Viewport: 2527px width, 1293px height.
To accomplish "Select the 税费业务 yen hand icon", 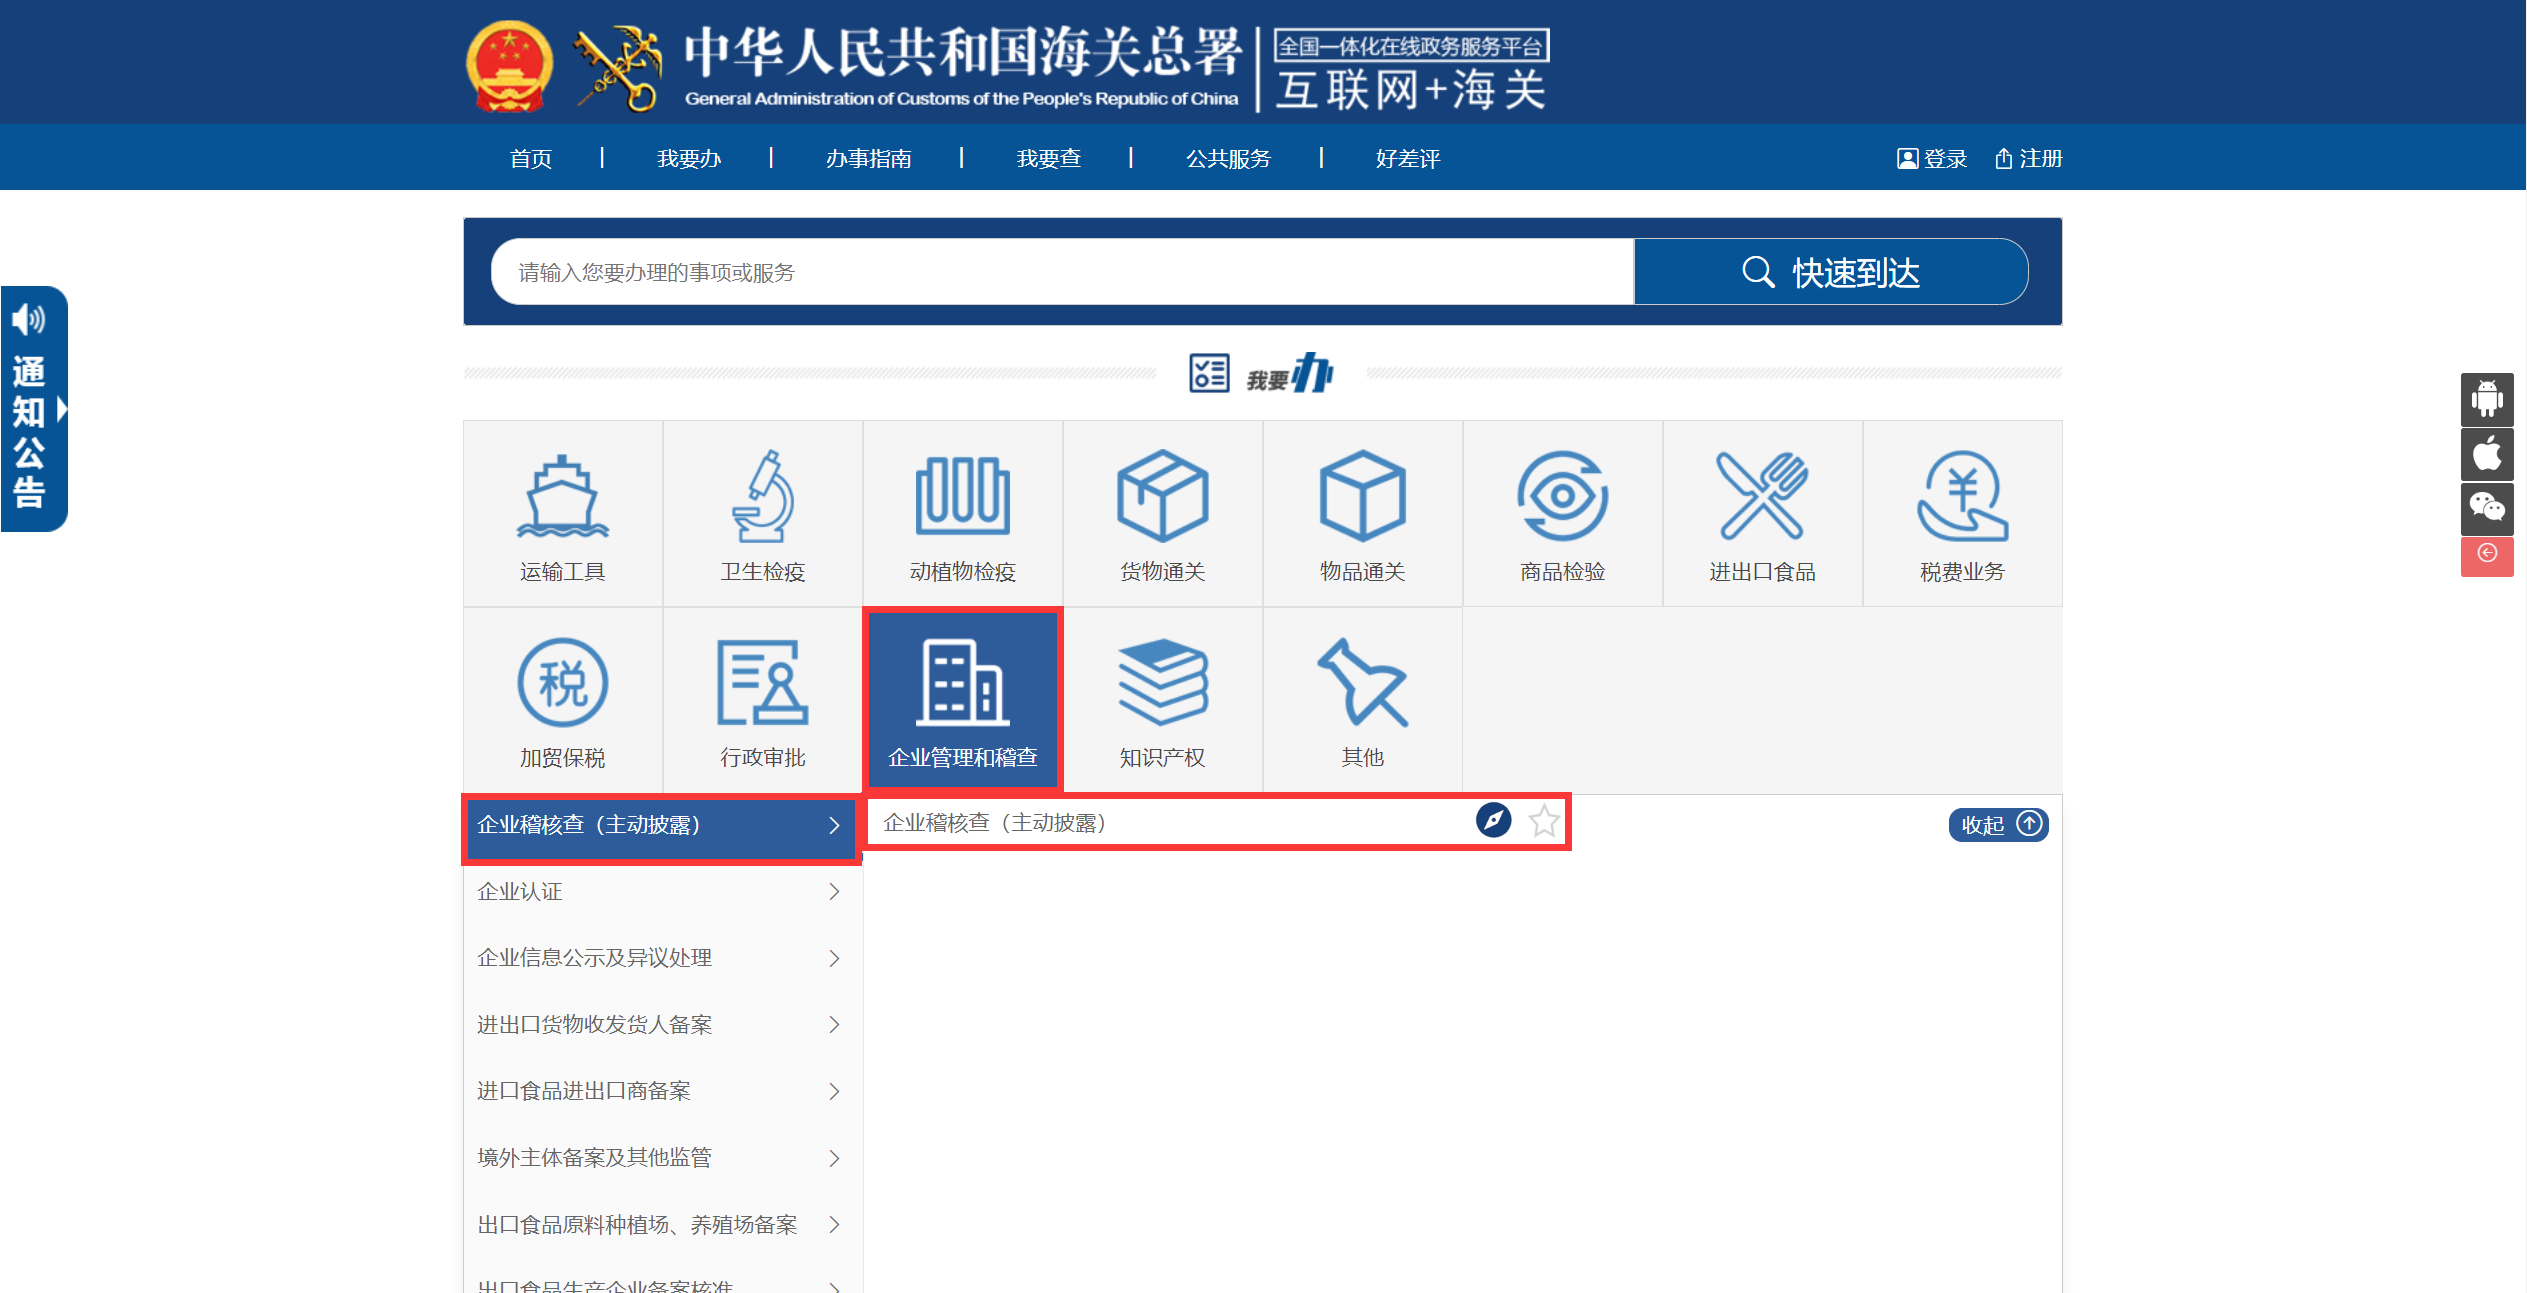I will [x=1962, y=497].
